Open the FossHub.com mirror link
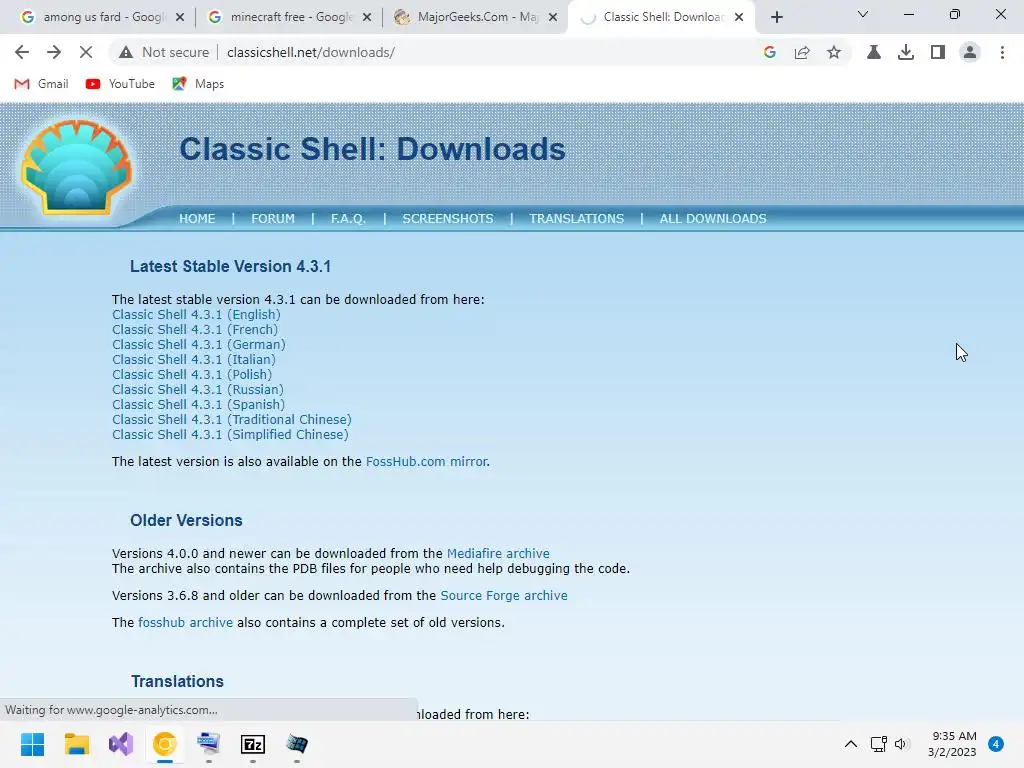Screen dimensions: 1024x768 coord(426,462)
